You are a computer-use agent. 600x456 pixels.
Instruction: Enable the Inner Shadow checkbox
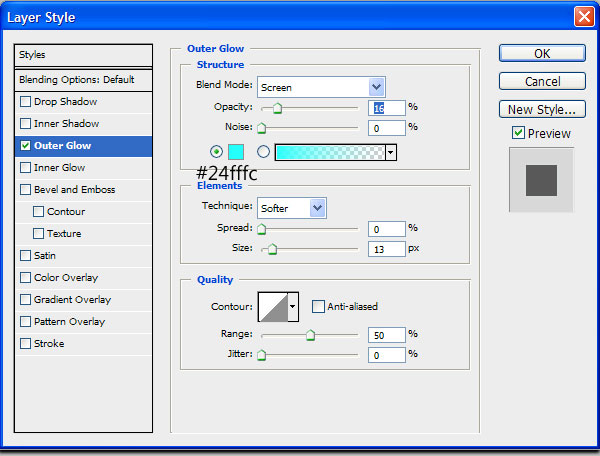26,124
